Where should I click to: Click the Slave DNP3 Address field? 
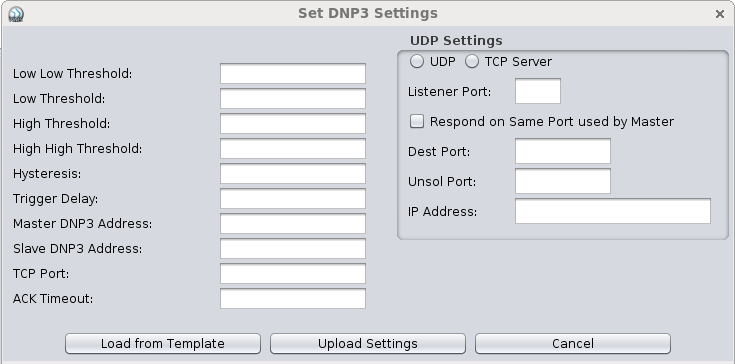point(293,249)
